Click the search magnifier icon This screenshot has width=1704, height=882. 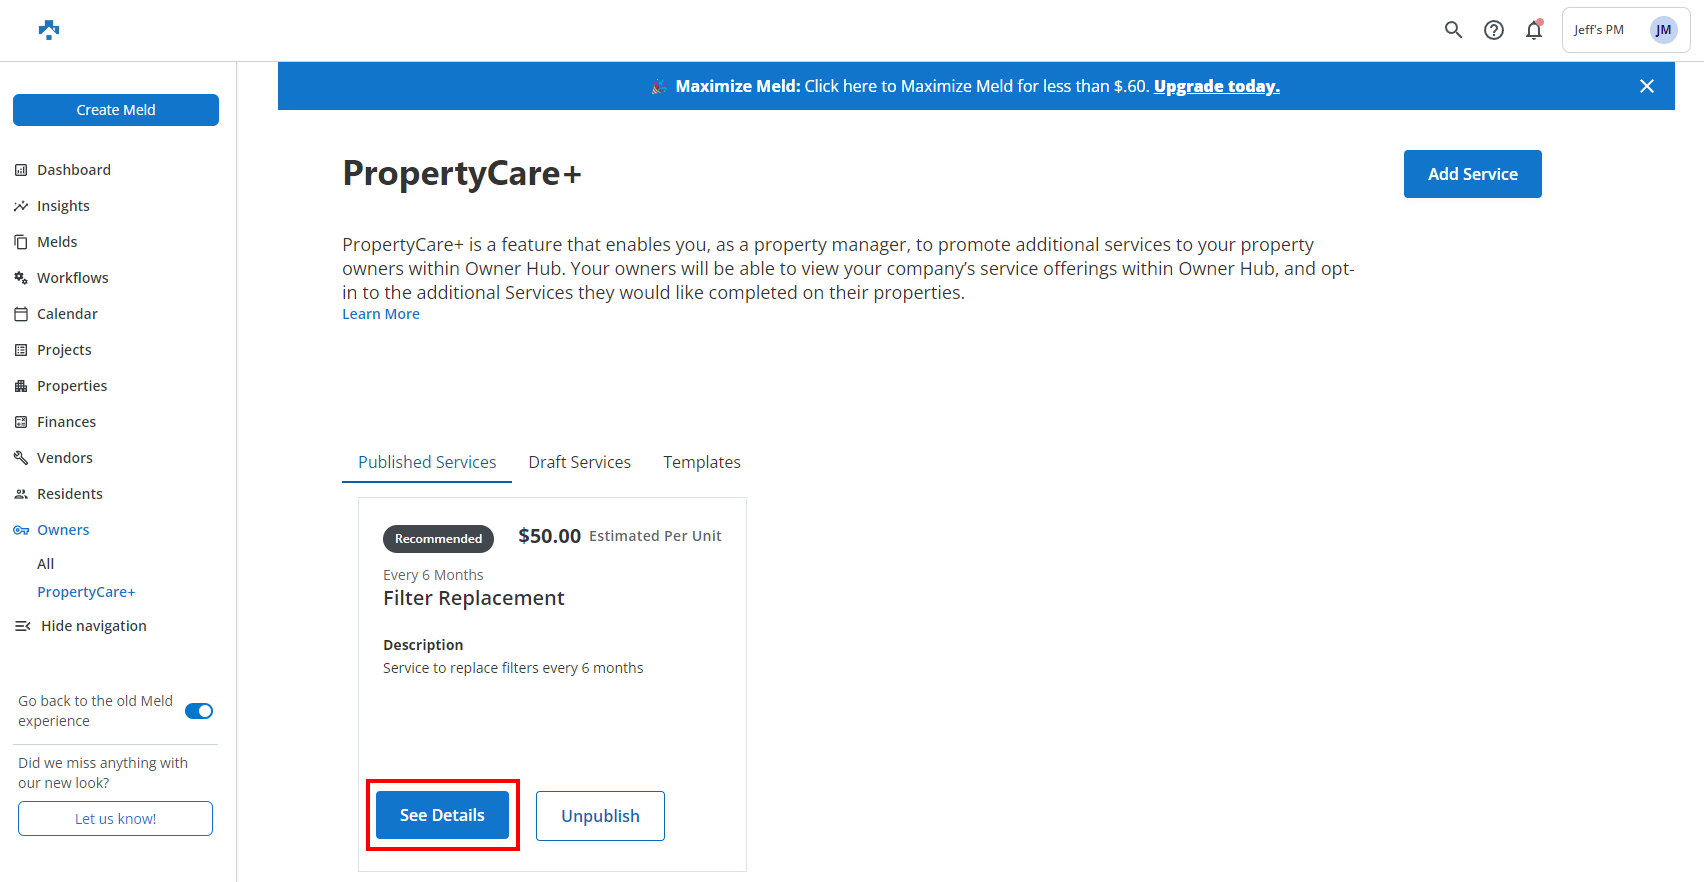(x=1453, y=30)
